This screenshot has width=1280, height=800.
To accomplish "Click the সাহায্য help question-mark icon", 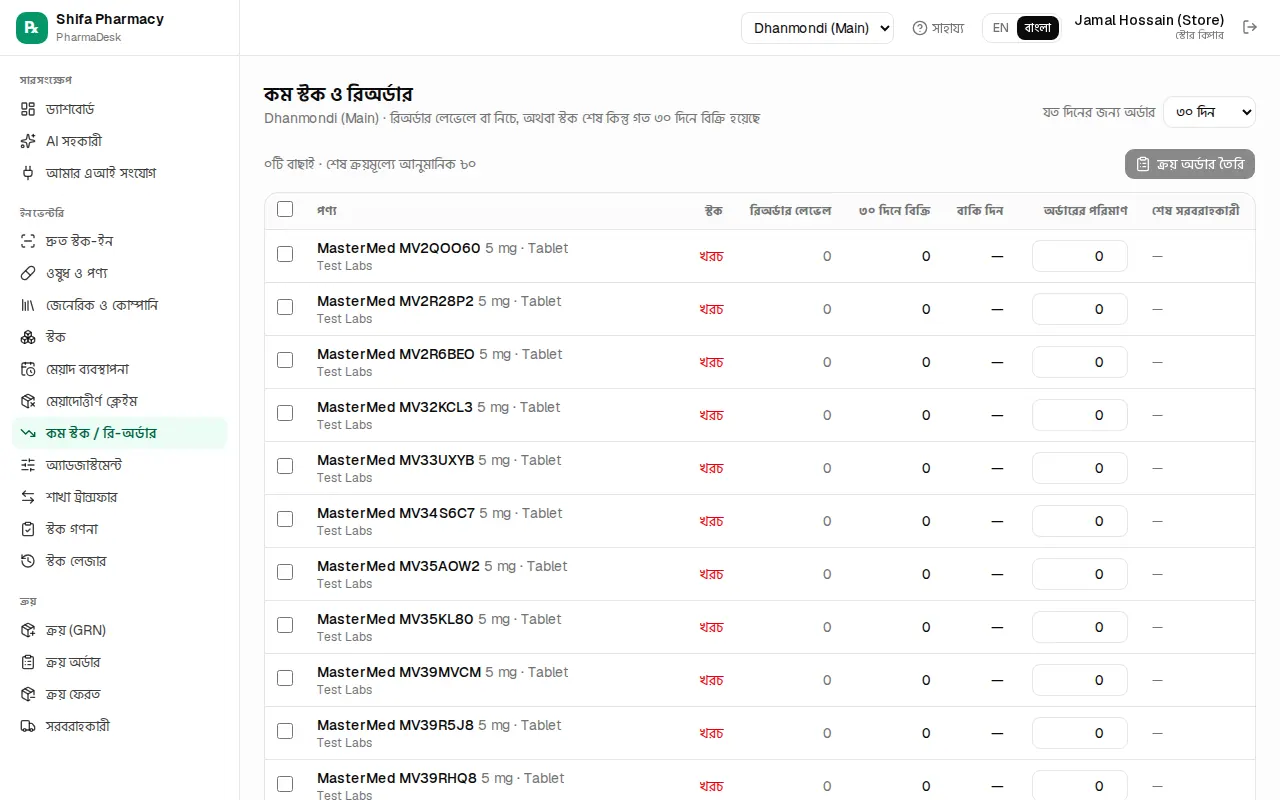I will [x=920, y=28].
